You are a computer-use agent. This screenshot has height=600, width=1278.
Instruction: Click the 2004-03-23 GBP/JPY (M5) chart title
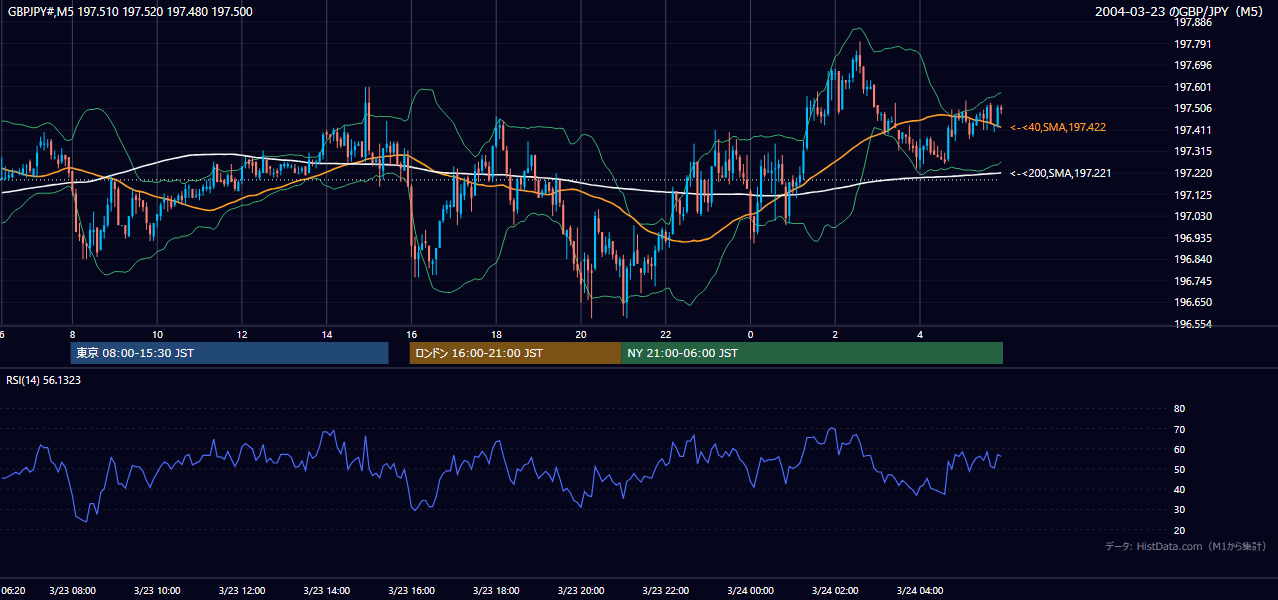coord(1181,12)
